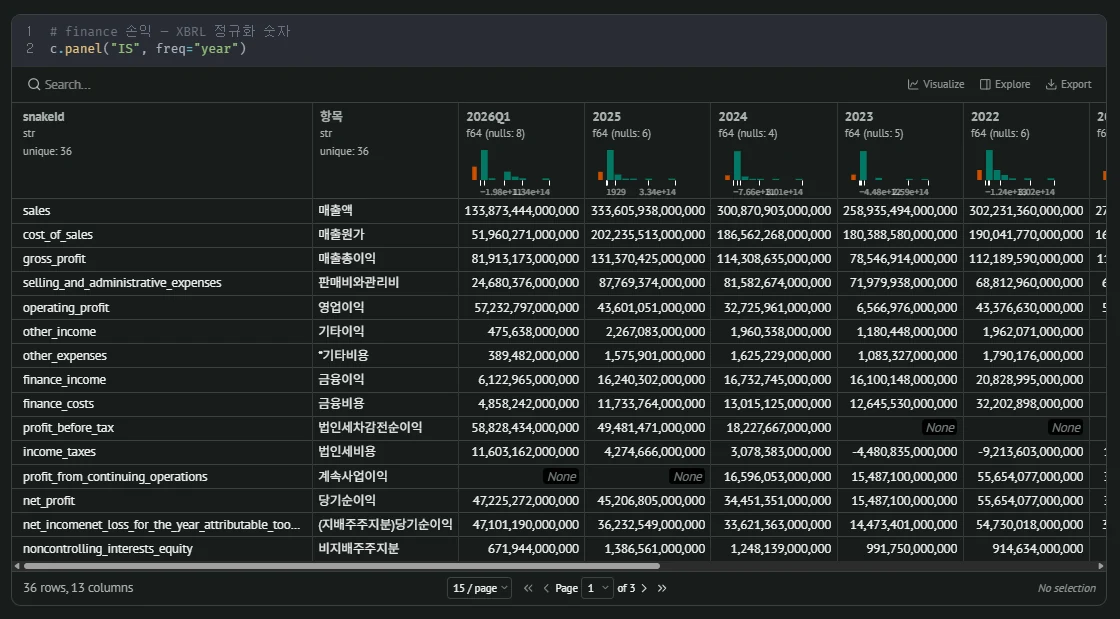
Task: Focus the Search... input field
Action: pos(68,84)
